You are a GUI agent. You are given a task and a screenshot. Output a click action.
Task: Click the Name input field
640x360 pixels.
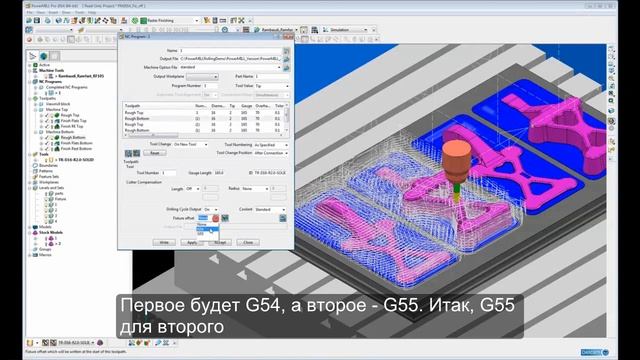[231, 51]
